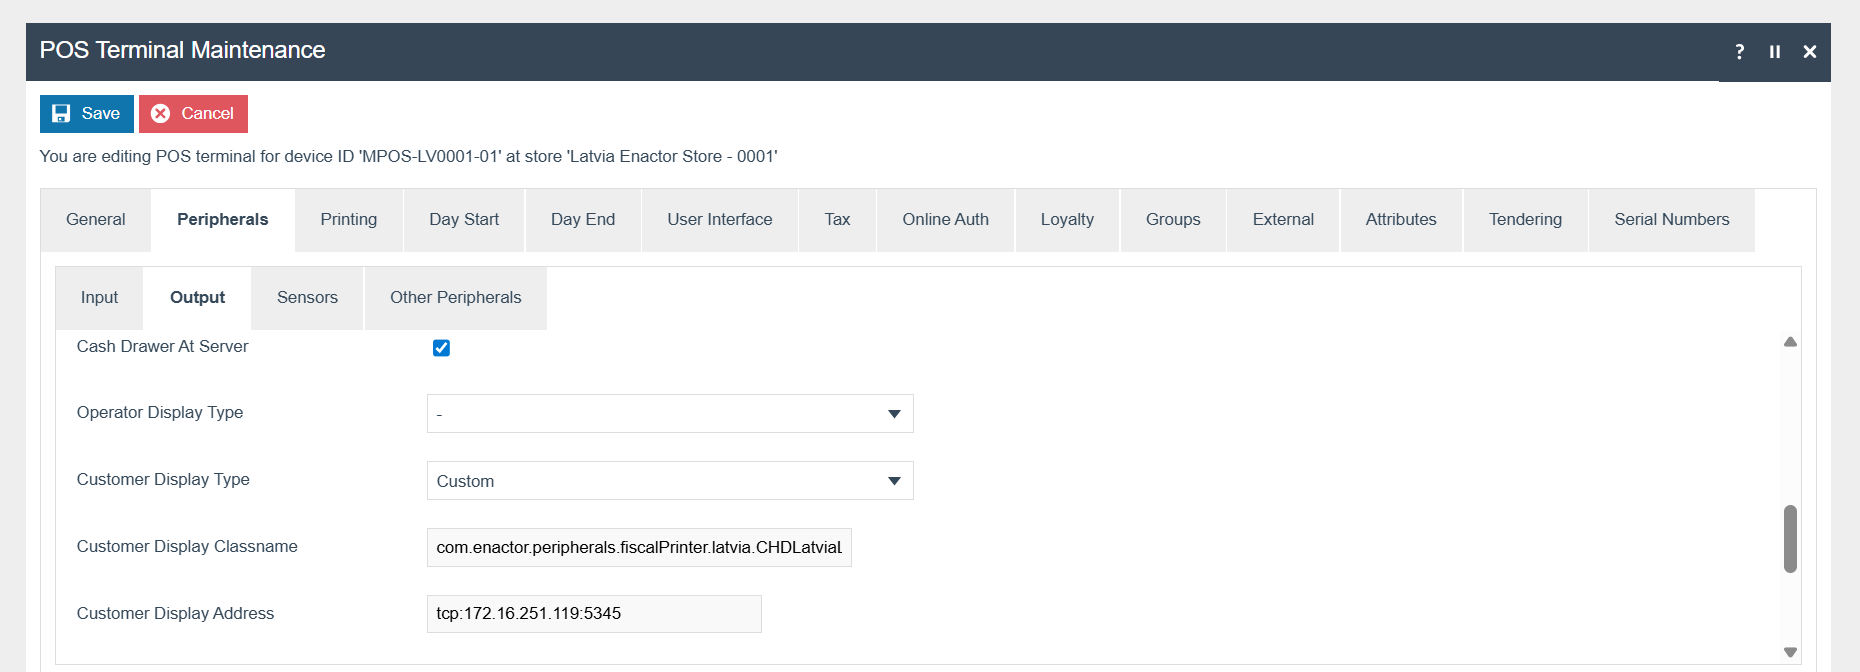Screen dimensions: 1860x672
Task: Click the Customer Display Address field
Action: coord(594,614)
